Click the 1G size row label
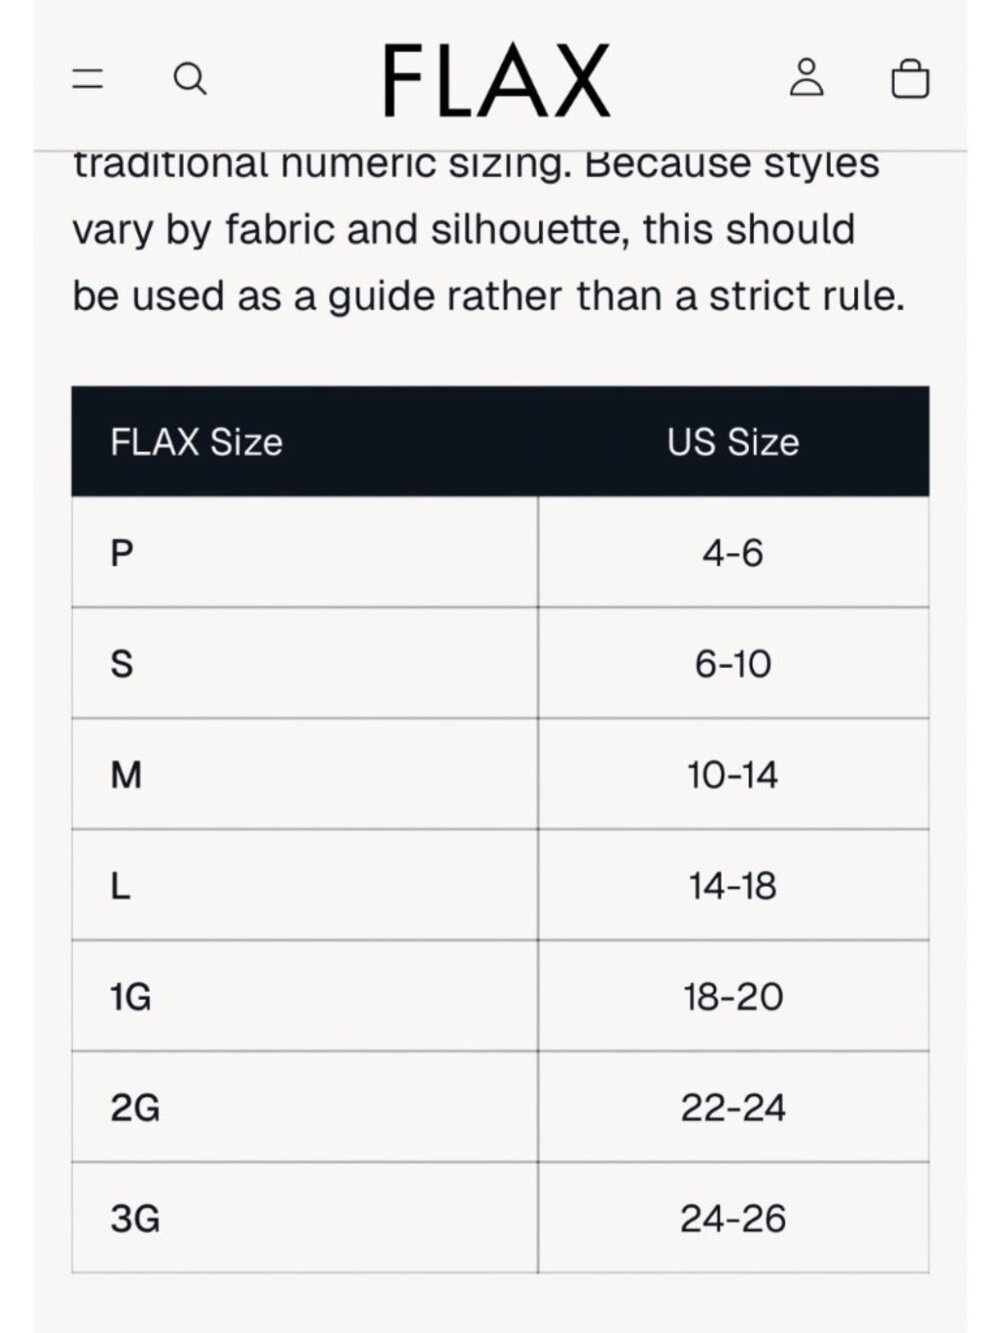This screenshot has height=1333, width=1000. 131,996
